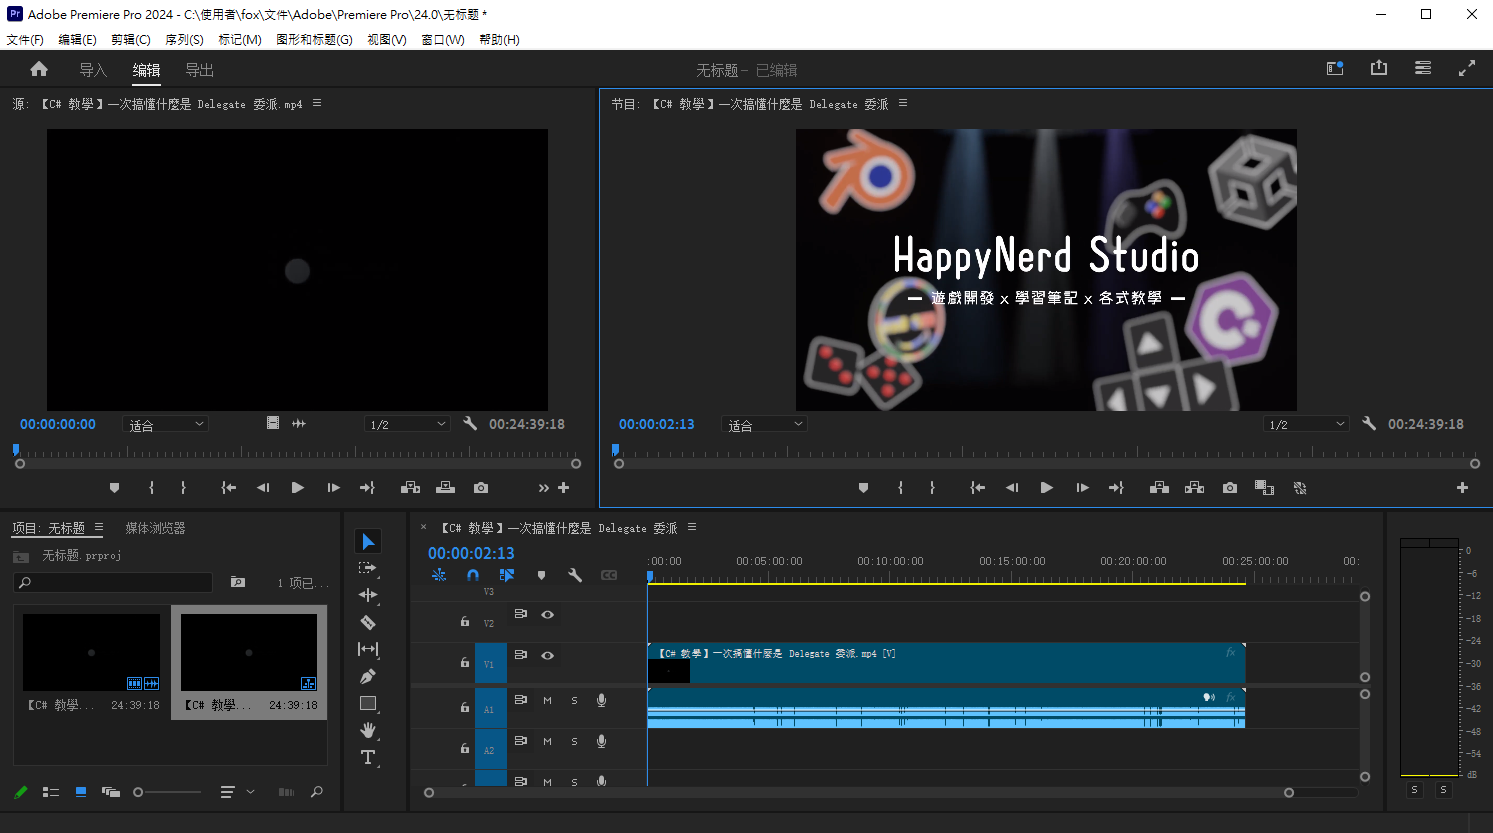Click Program monitor Lift button

click(1159, 488)
